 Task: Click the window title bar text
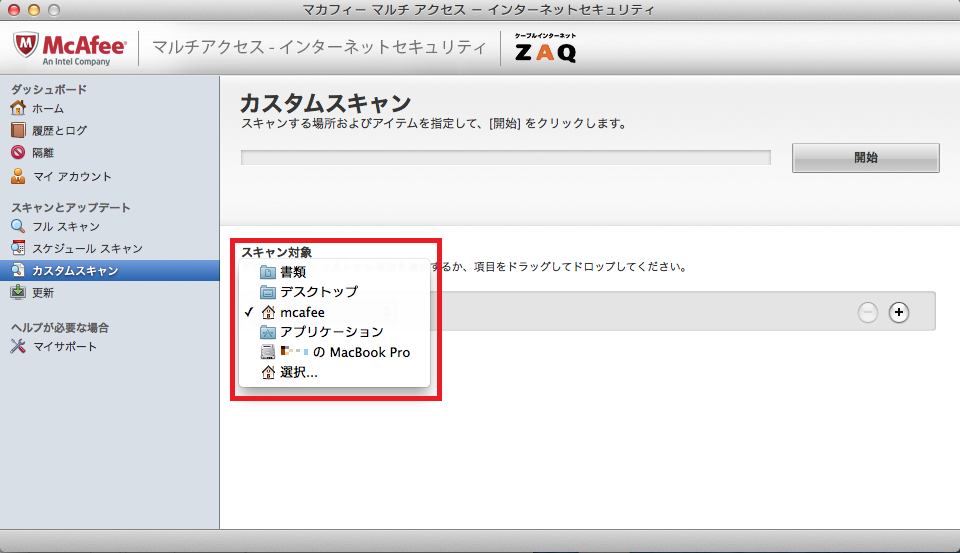(x=479, y=10)
